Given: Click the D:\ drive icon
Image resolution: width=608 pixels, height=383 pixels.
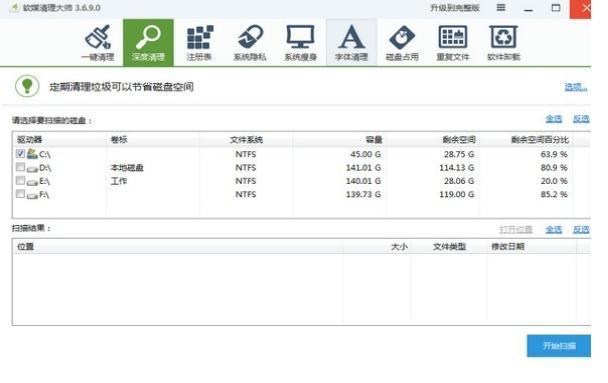Looking at the screenshot, I should click(32, 168).
